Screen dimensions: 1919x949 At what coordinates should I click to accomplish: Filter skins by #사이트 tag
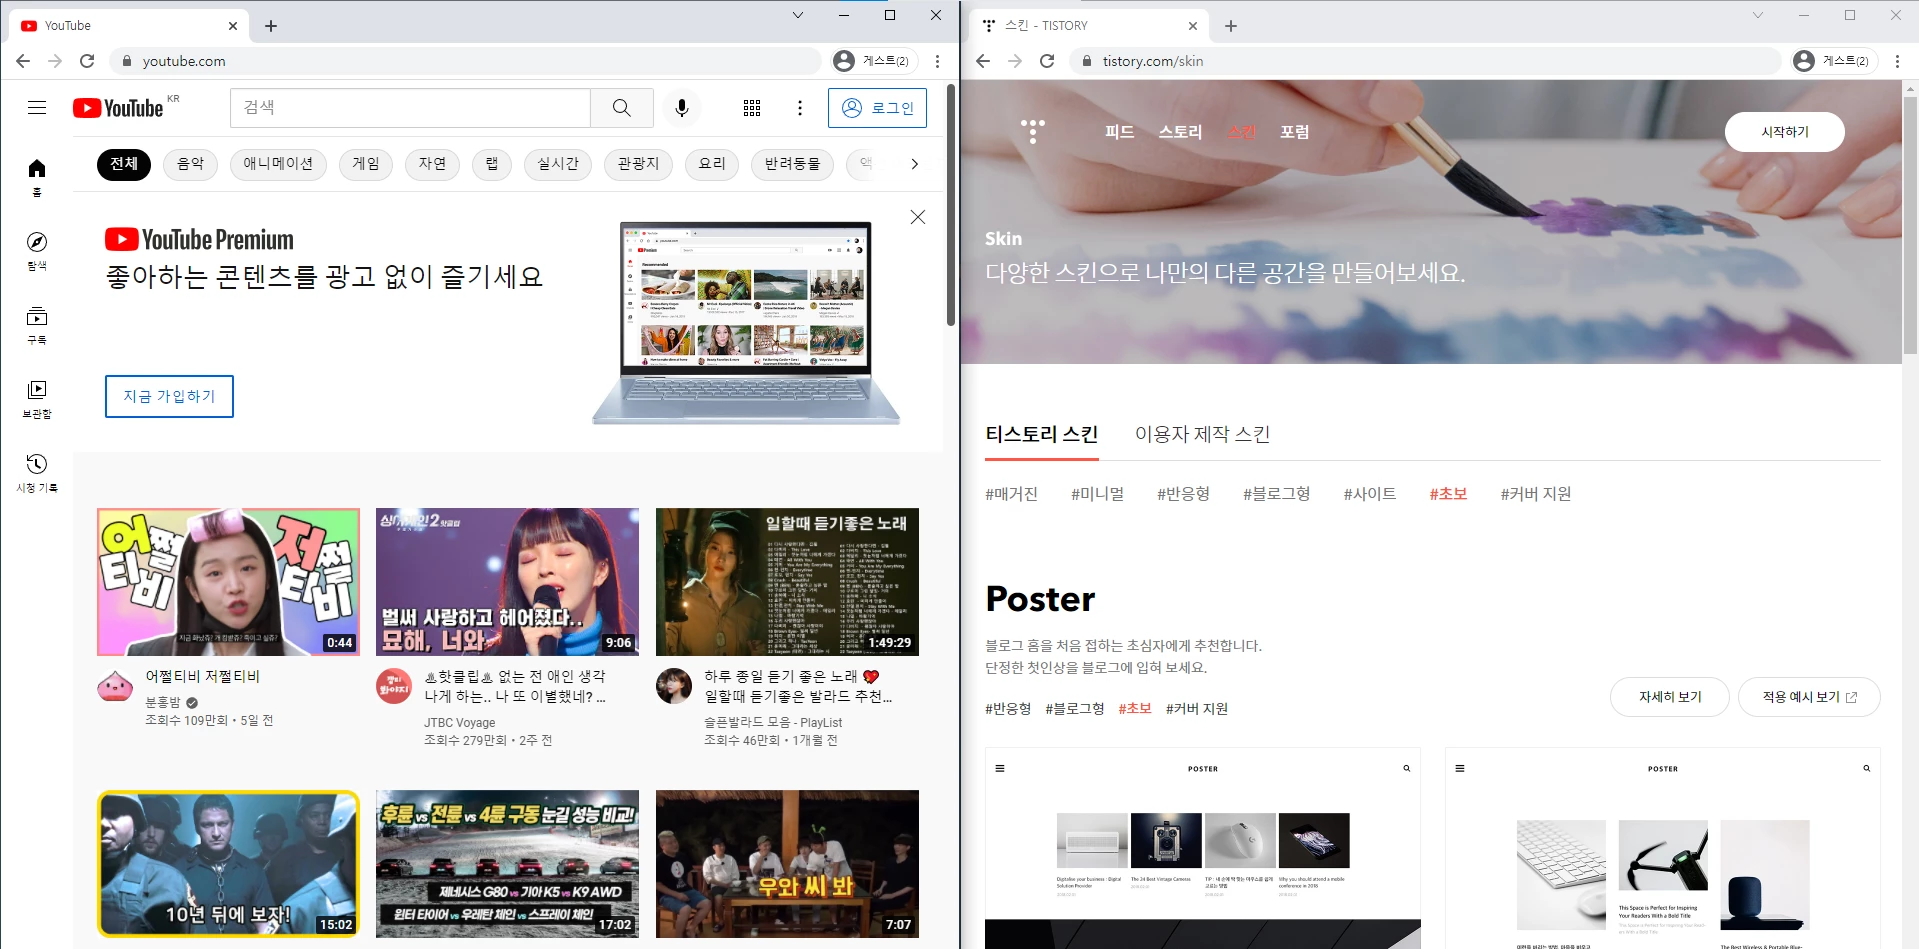(1369, 494)
